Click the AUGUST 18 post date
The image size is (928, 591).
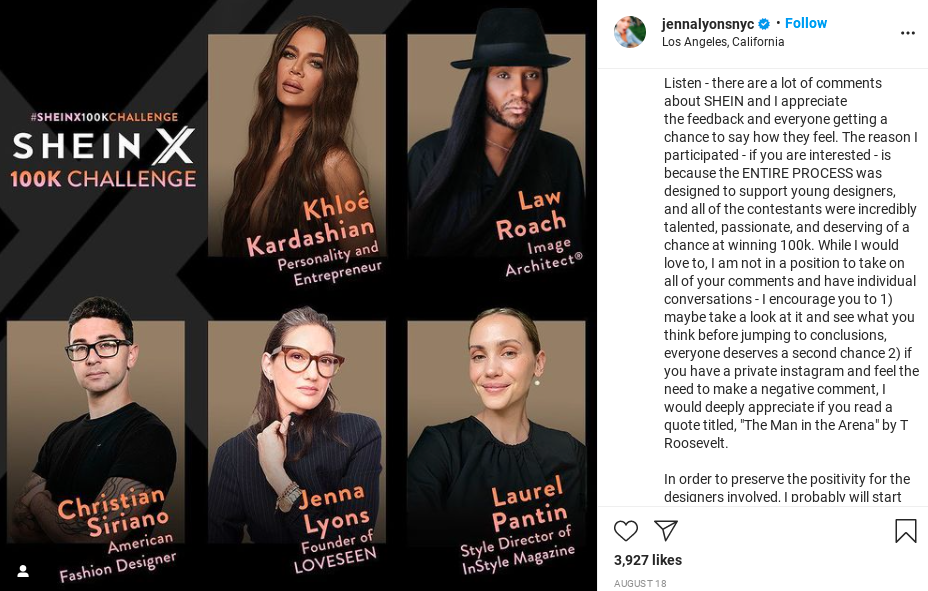[x=640, y=583]
